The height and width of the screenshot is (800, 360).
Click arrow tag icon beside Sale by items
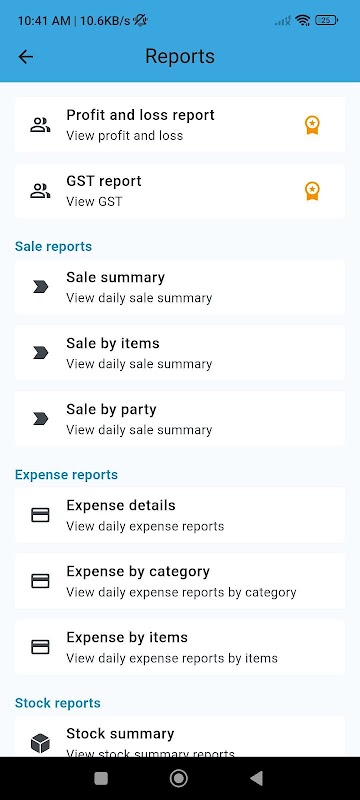[40, 353]
